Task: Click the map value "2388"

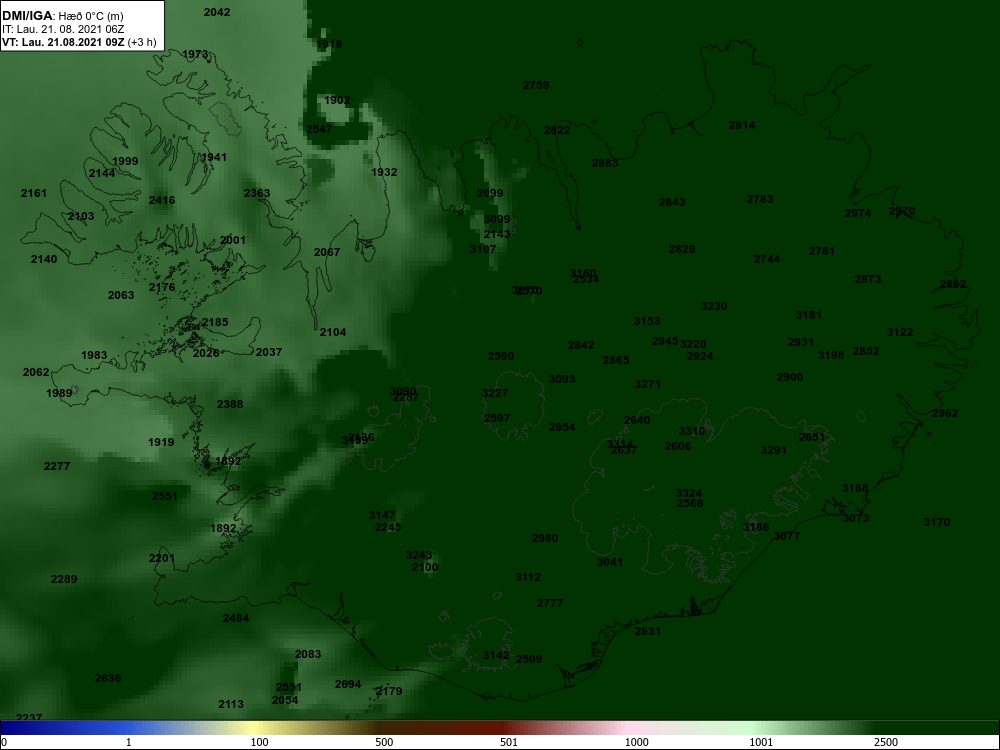Action: pyautogui.click(x=230, y=404)
